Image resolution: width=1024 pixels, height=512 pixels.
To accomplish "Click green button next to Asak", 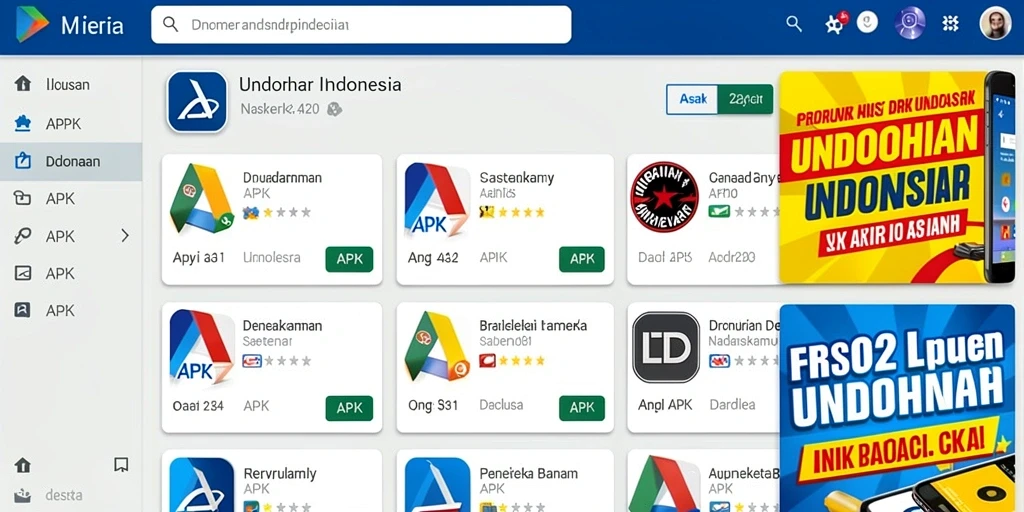I will point(745,99).
